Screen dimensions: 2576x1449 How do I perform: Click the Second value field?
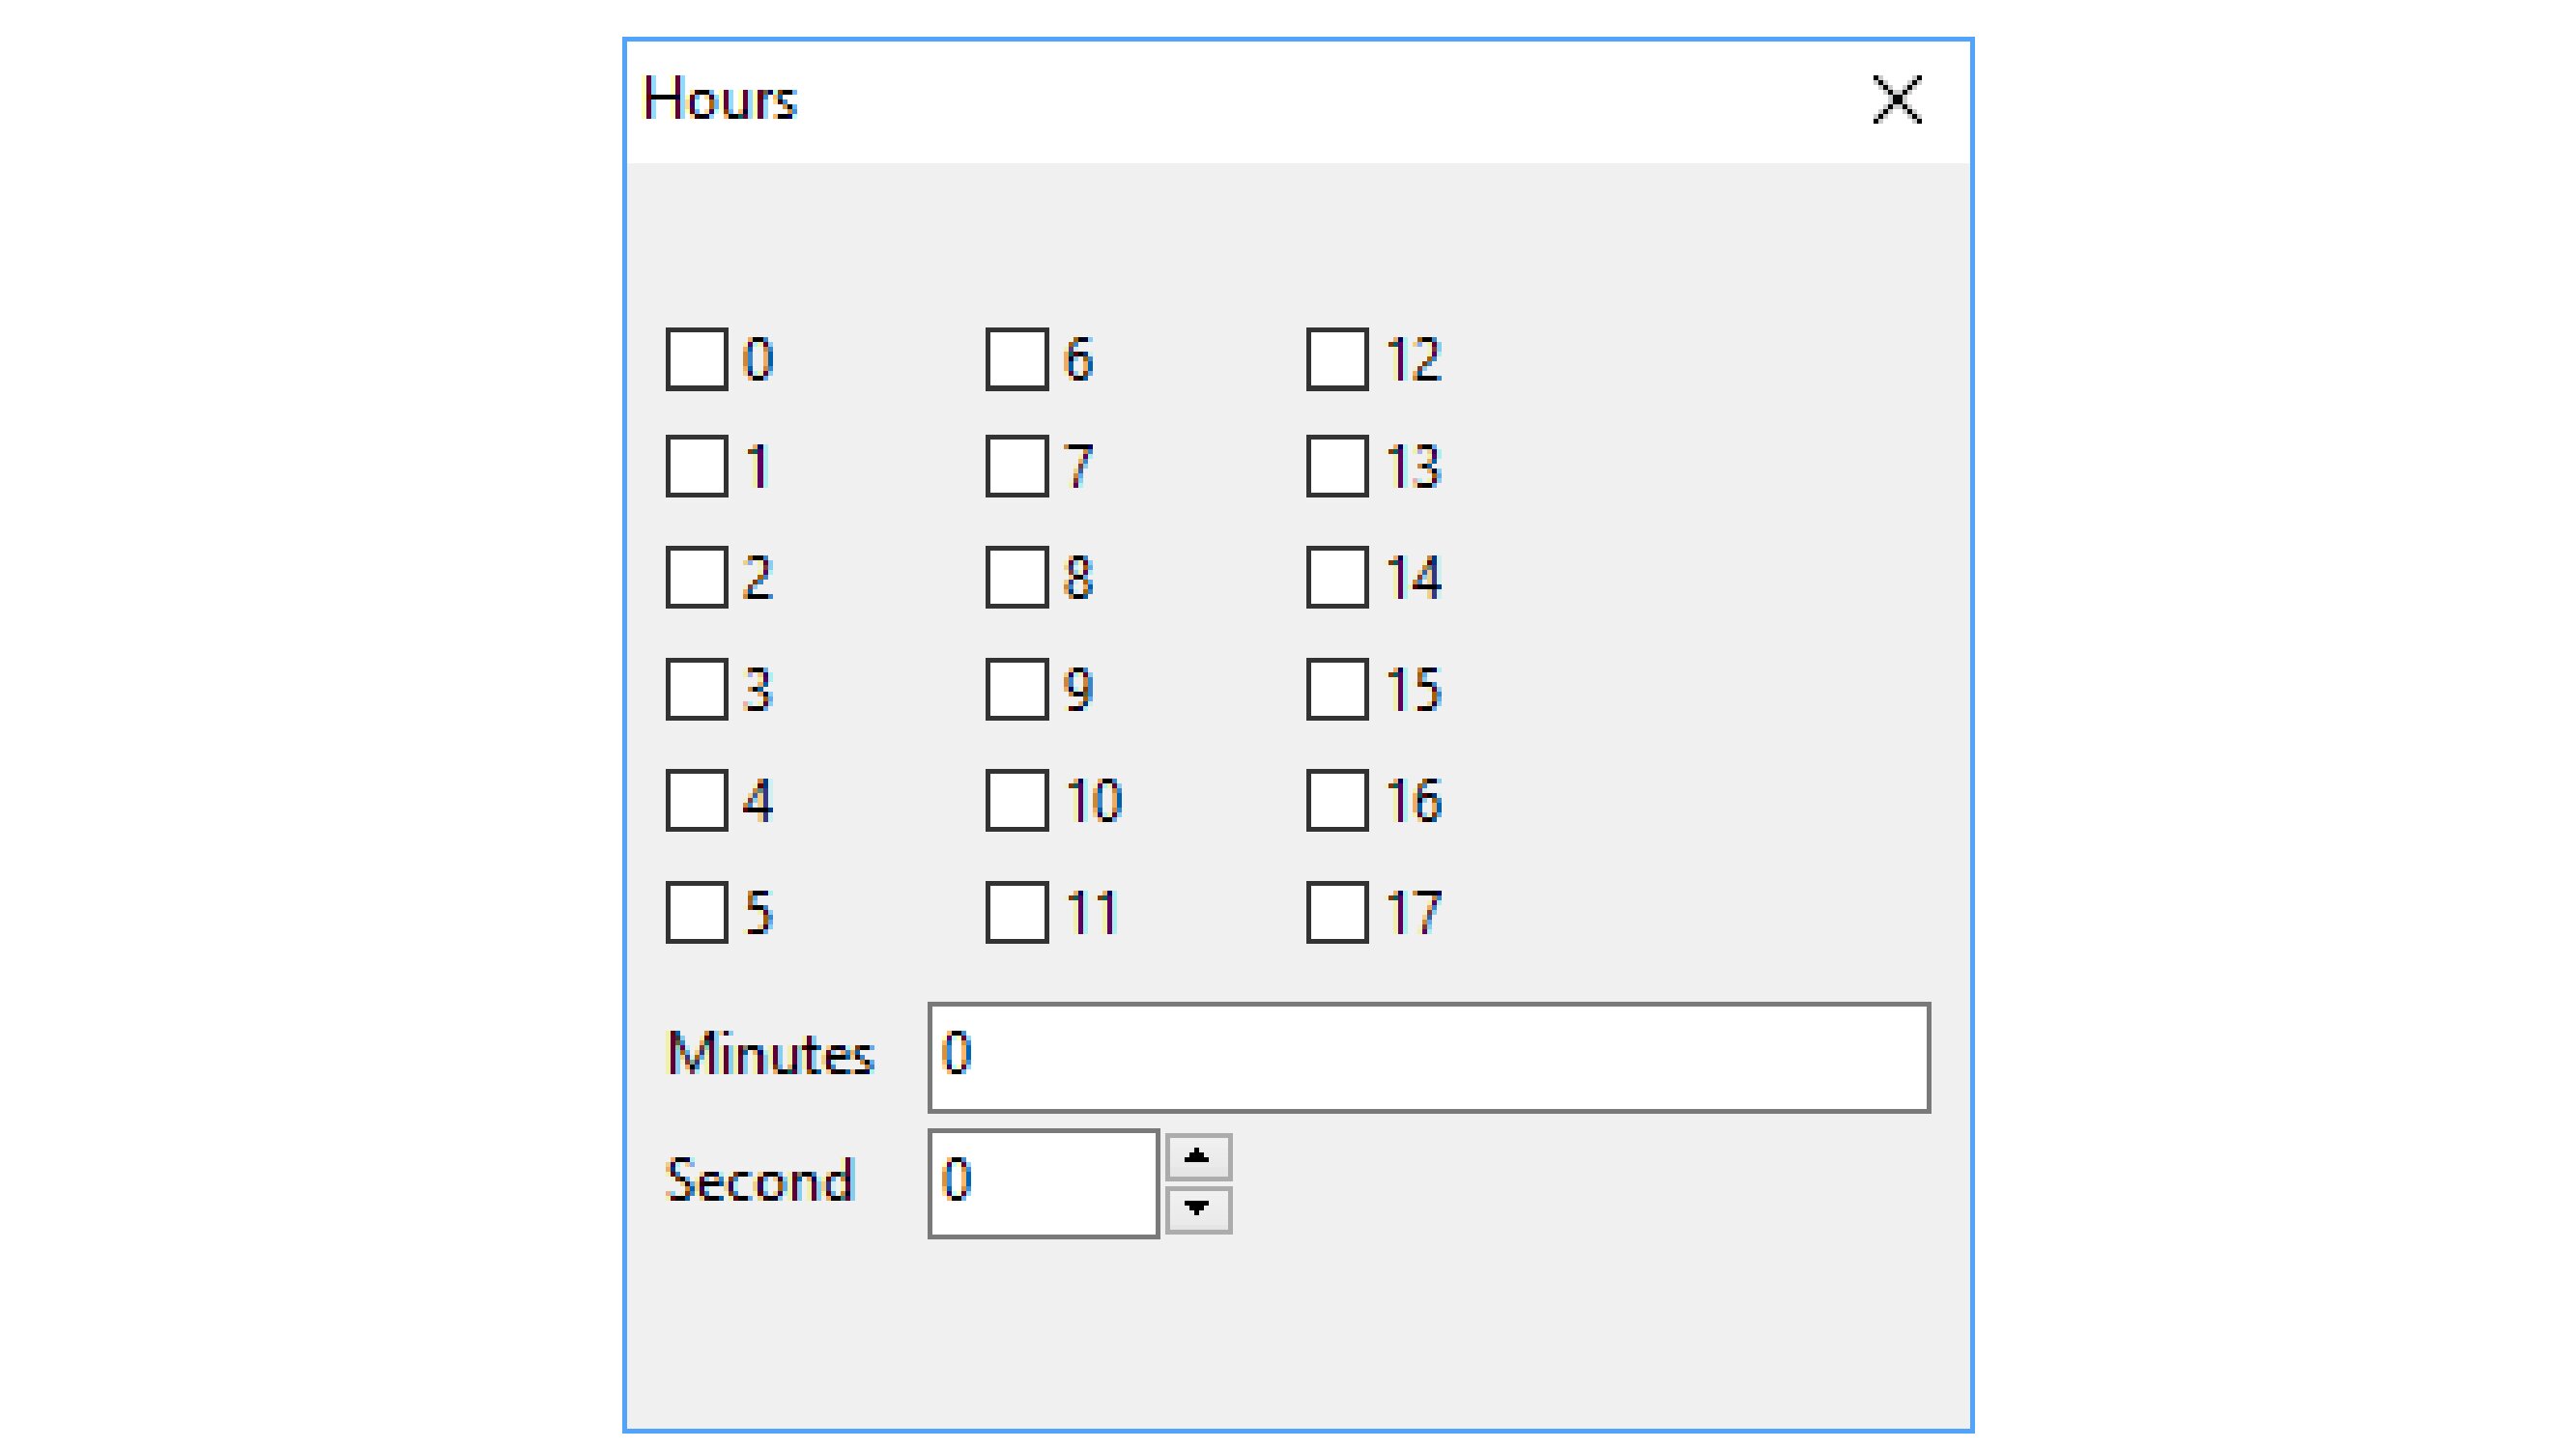(x=1043, y=1183)
